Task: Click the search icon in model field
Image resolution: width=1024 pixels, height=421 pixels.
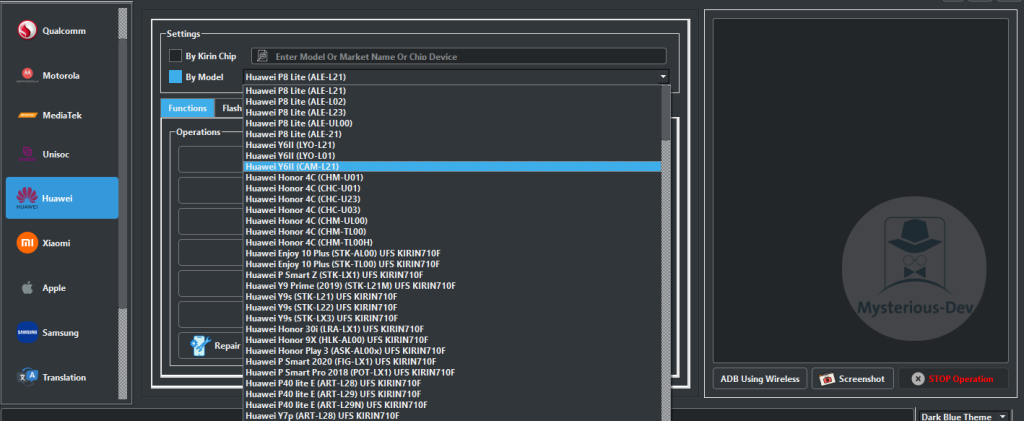Action: click(263, 56)
